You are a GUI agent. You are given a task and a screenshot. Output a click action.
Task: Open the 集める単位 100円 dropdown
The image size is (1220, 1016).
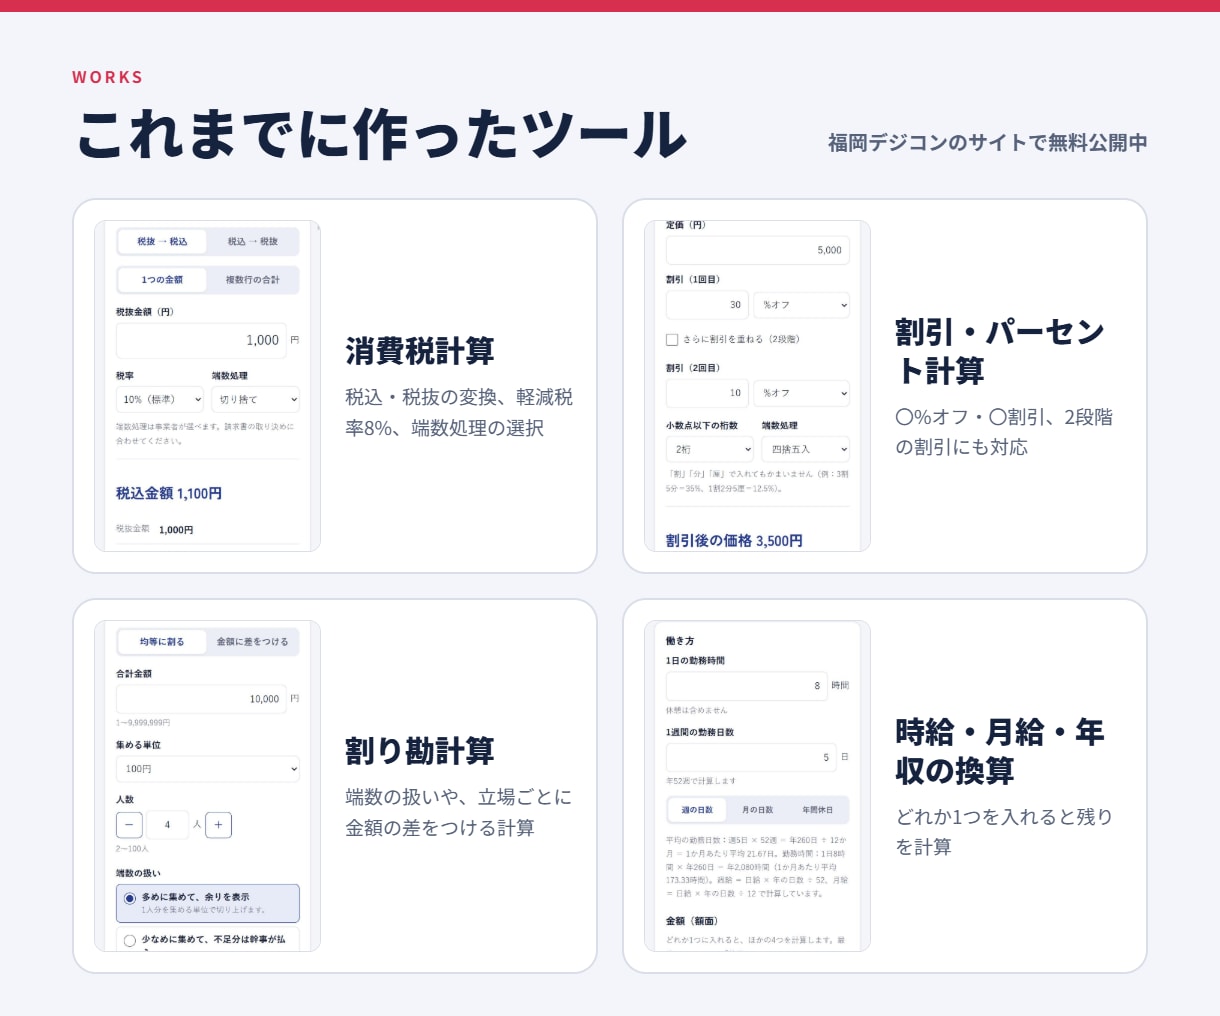tap(208, 769)
